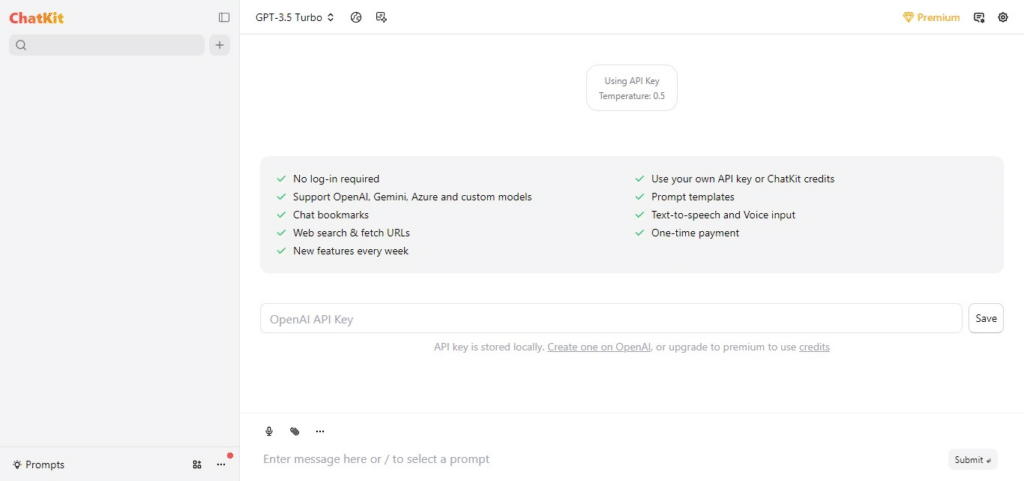Screen dimensions: 1024x481
Task: Focus the OpenAI API Key field
Action: coord(611,318)
